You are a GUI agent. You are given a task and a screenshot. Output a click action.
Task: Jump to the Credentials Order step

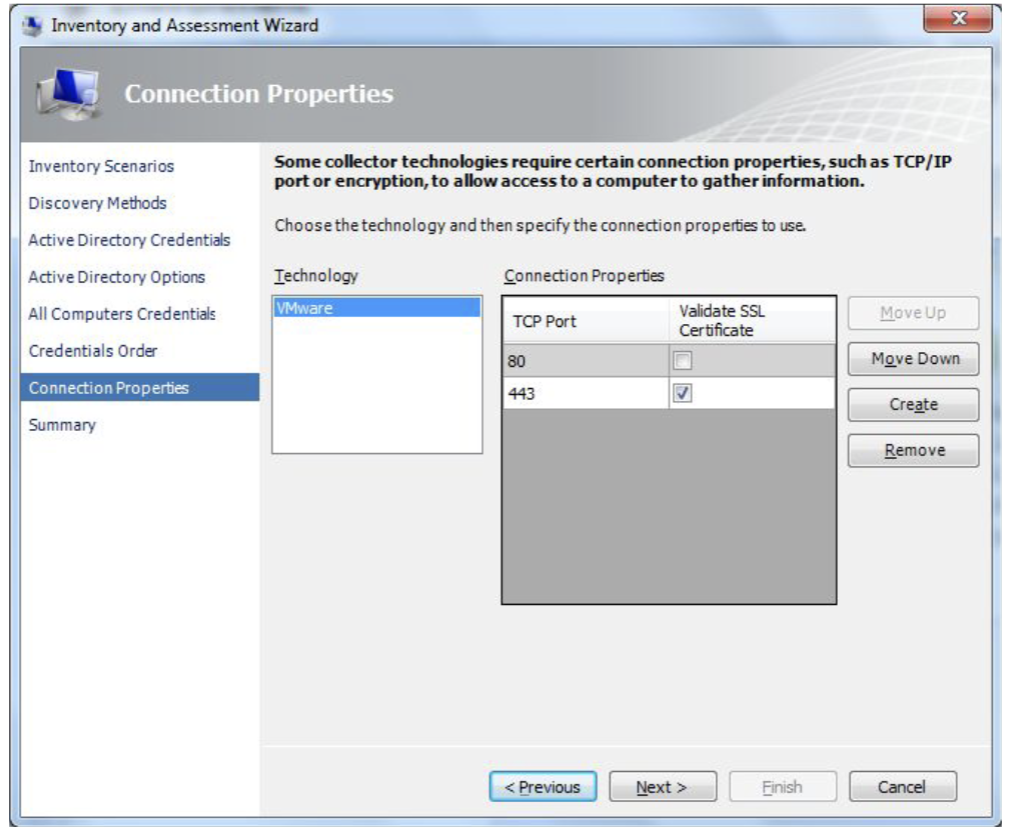coord(93,350)
